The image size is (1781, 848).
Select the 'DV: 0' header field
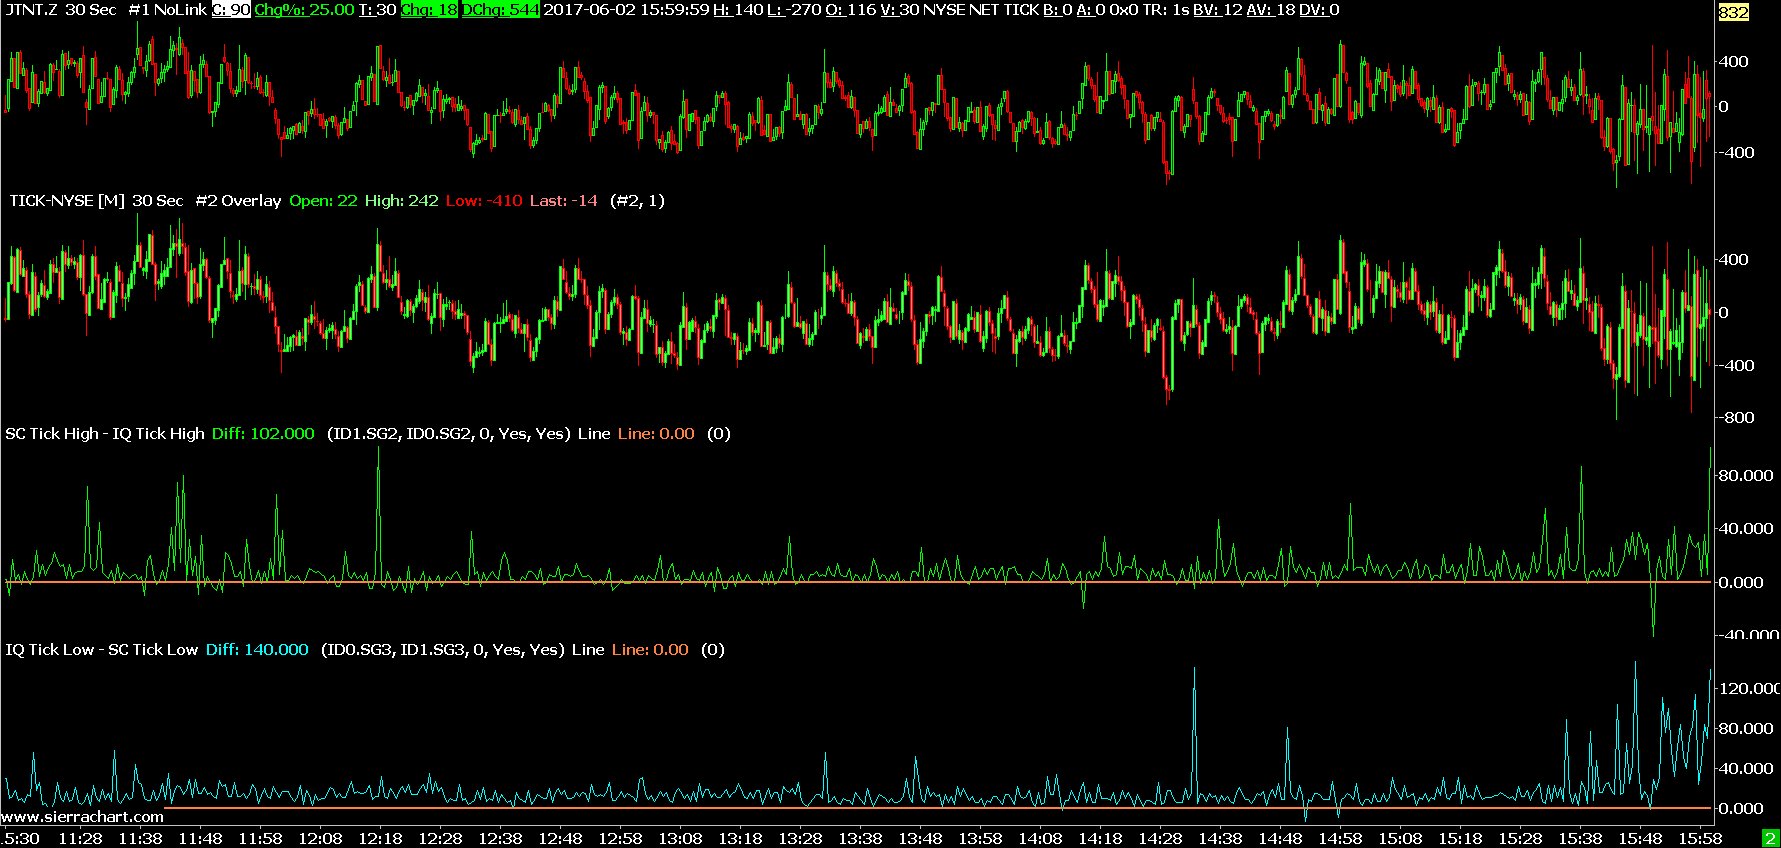click(1319, 10)
